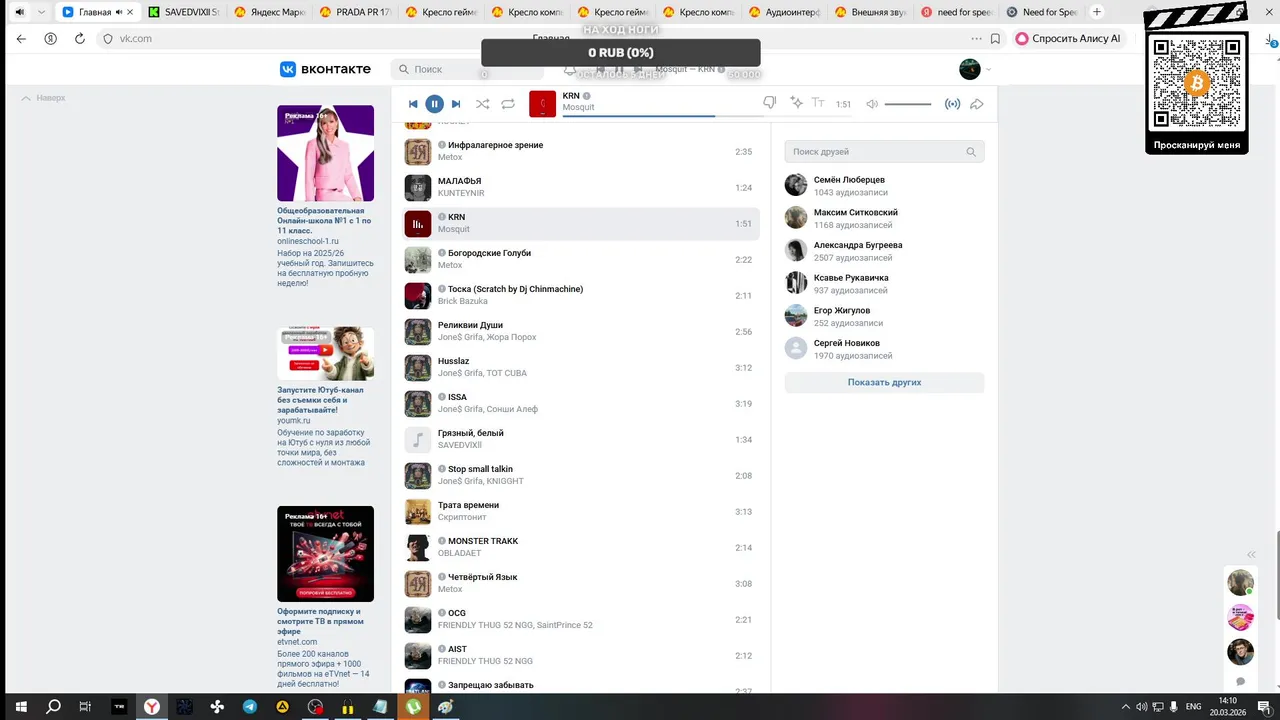Switch to SAVEDVIXII browser tab
Image resolution: width=1280 pixels, height=720 pixels.
[184, 12]
